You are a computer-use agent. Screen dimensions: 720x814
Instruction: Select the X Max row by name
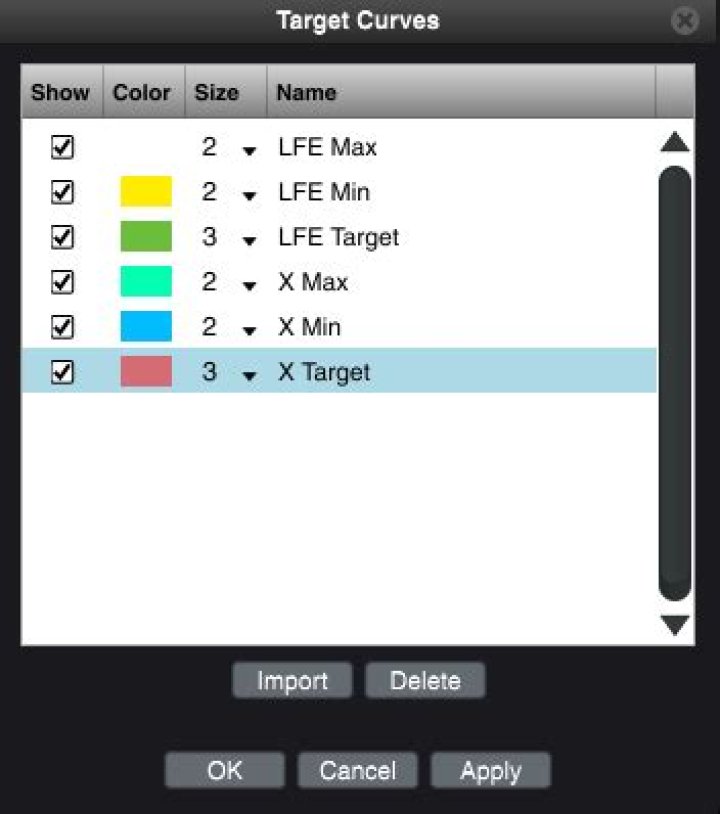coord(313,282)
